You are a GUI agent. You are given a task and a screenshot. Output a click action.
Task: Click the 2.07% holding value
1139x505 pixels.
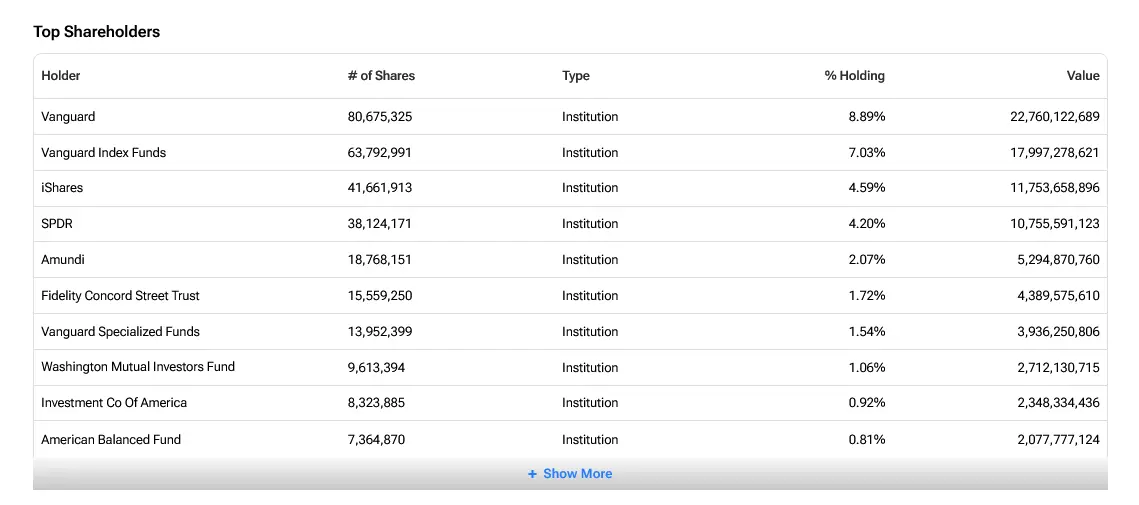867,259
